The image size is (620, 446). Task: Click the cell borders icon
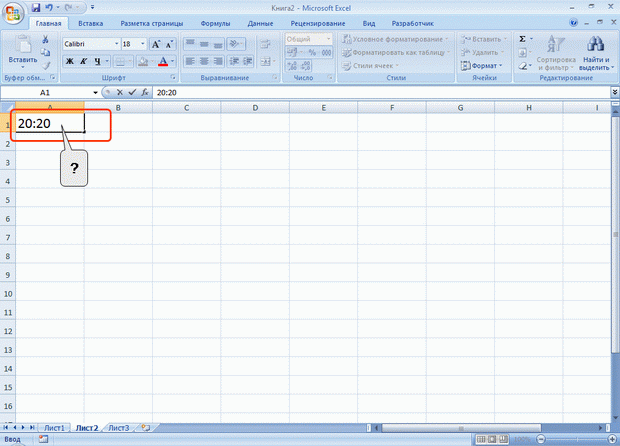tap(120, 61)
